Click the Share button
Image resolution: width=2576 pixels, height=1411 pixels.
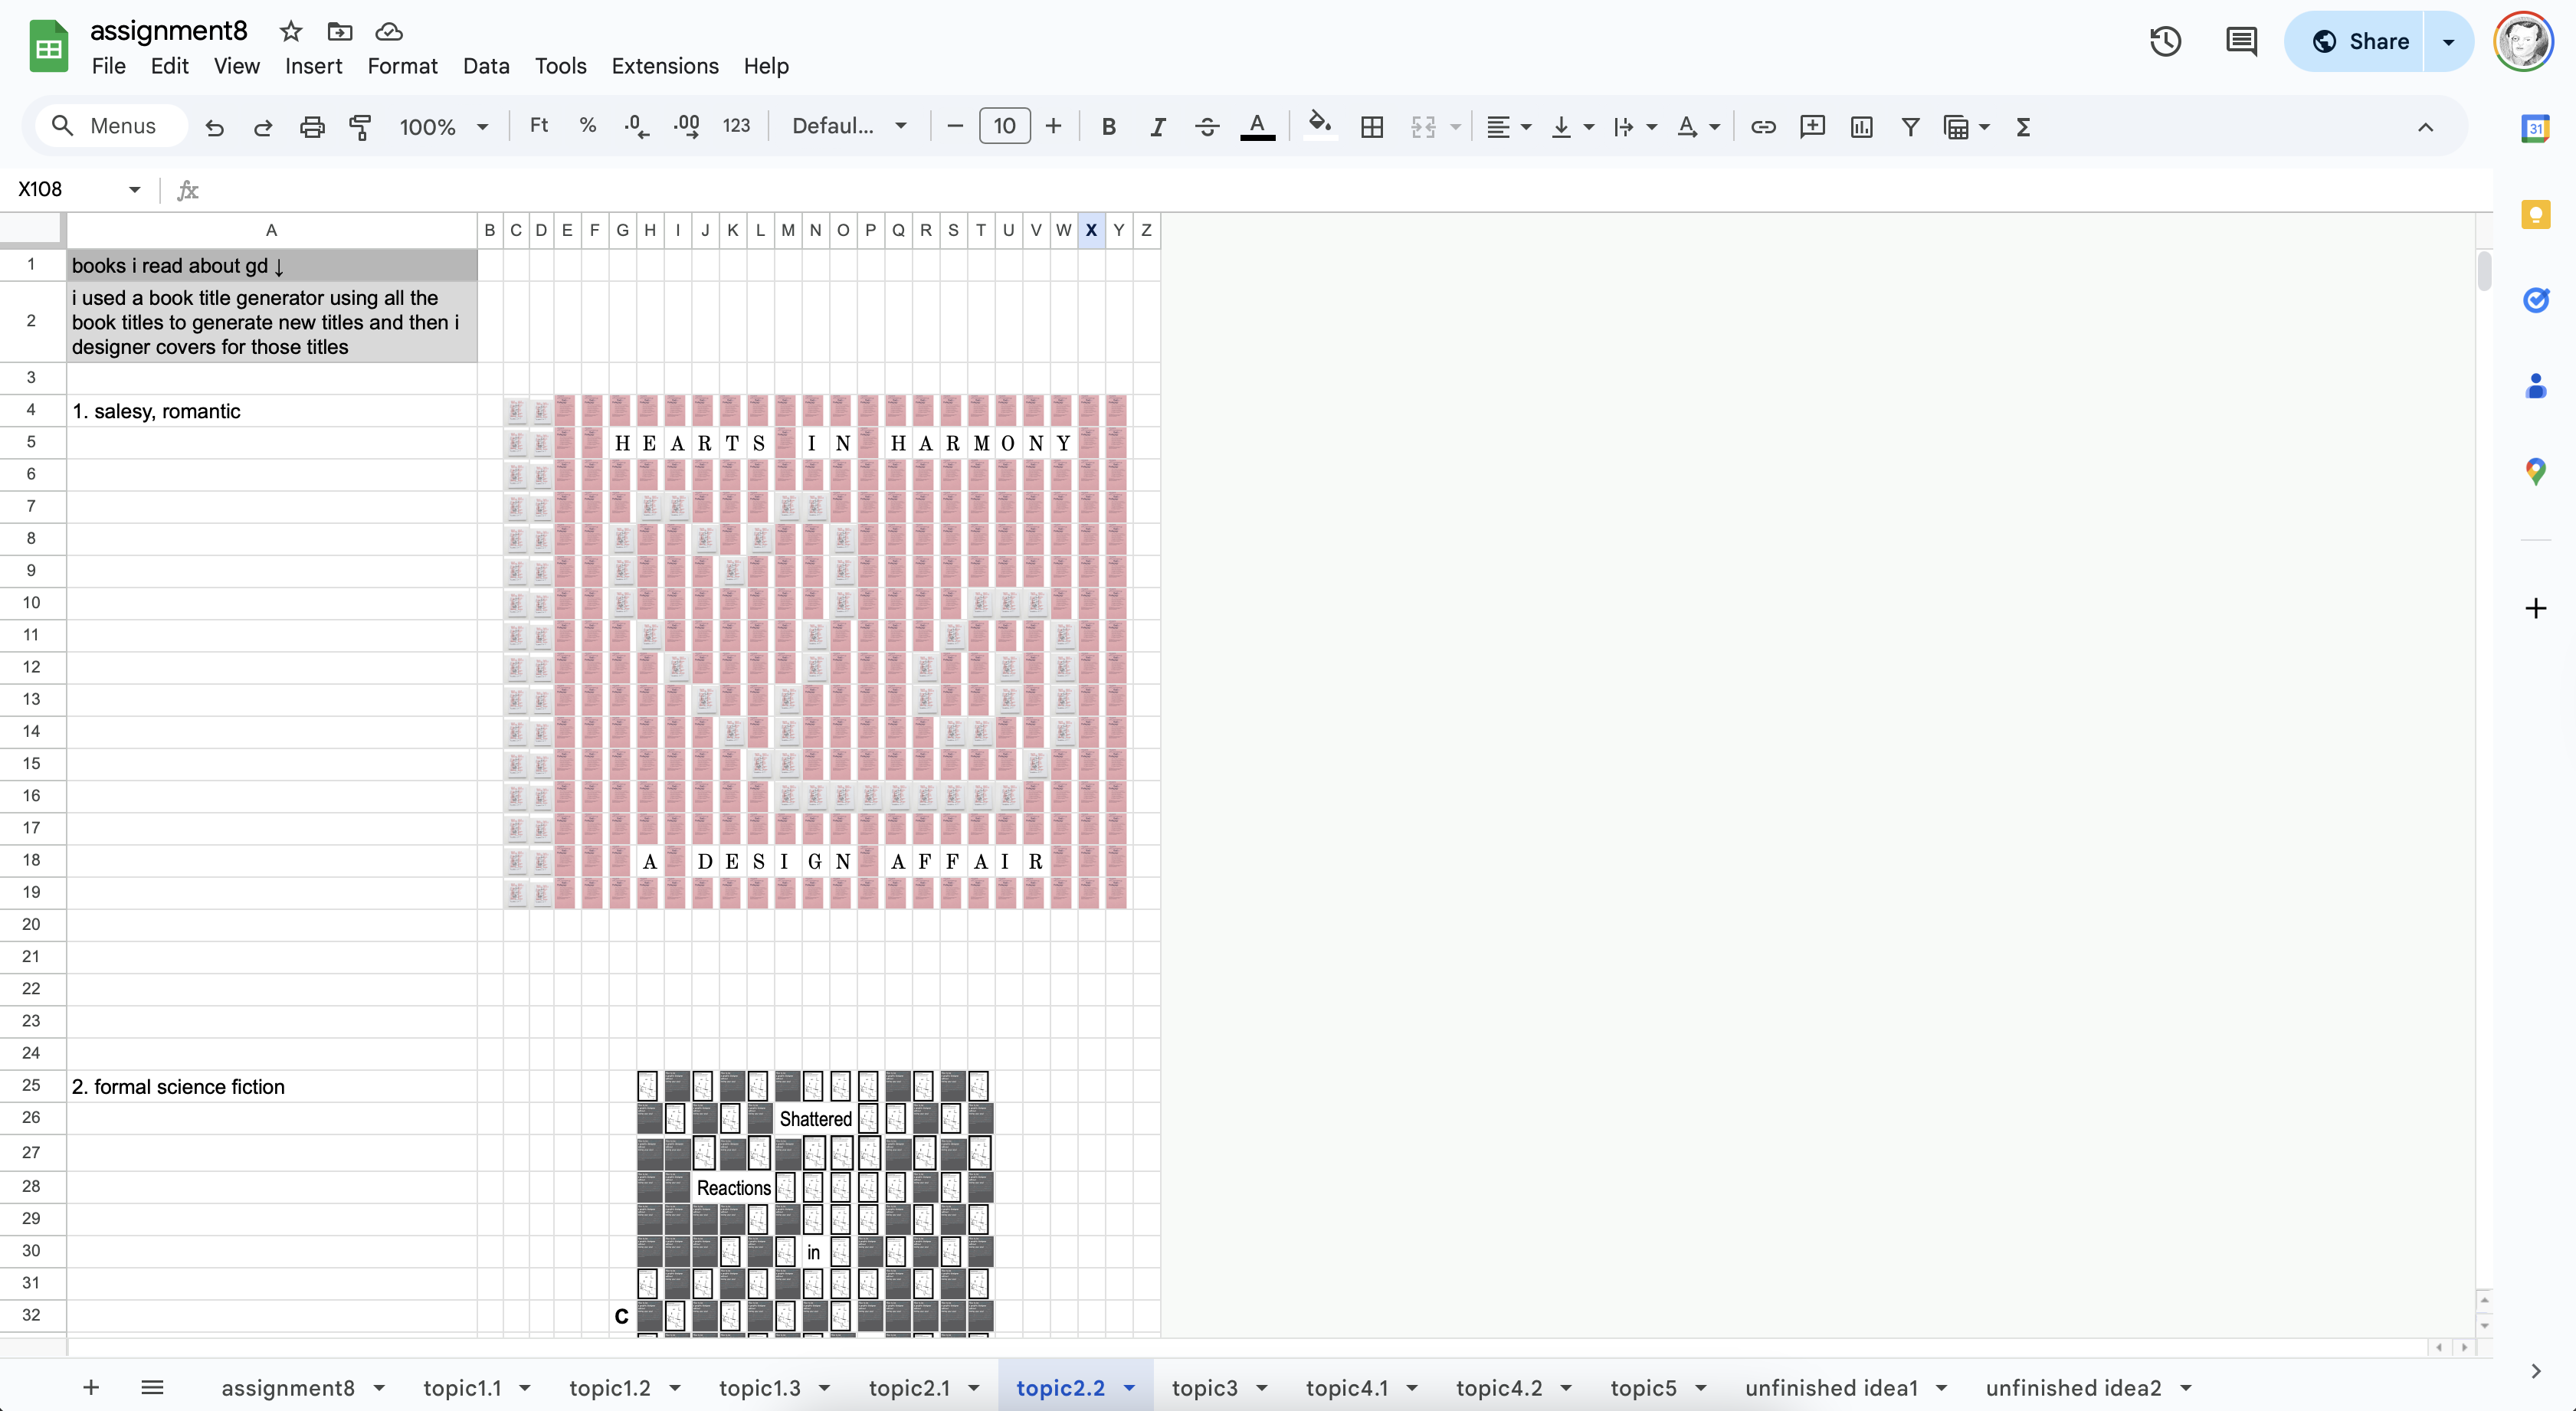point(2359,41)
